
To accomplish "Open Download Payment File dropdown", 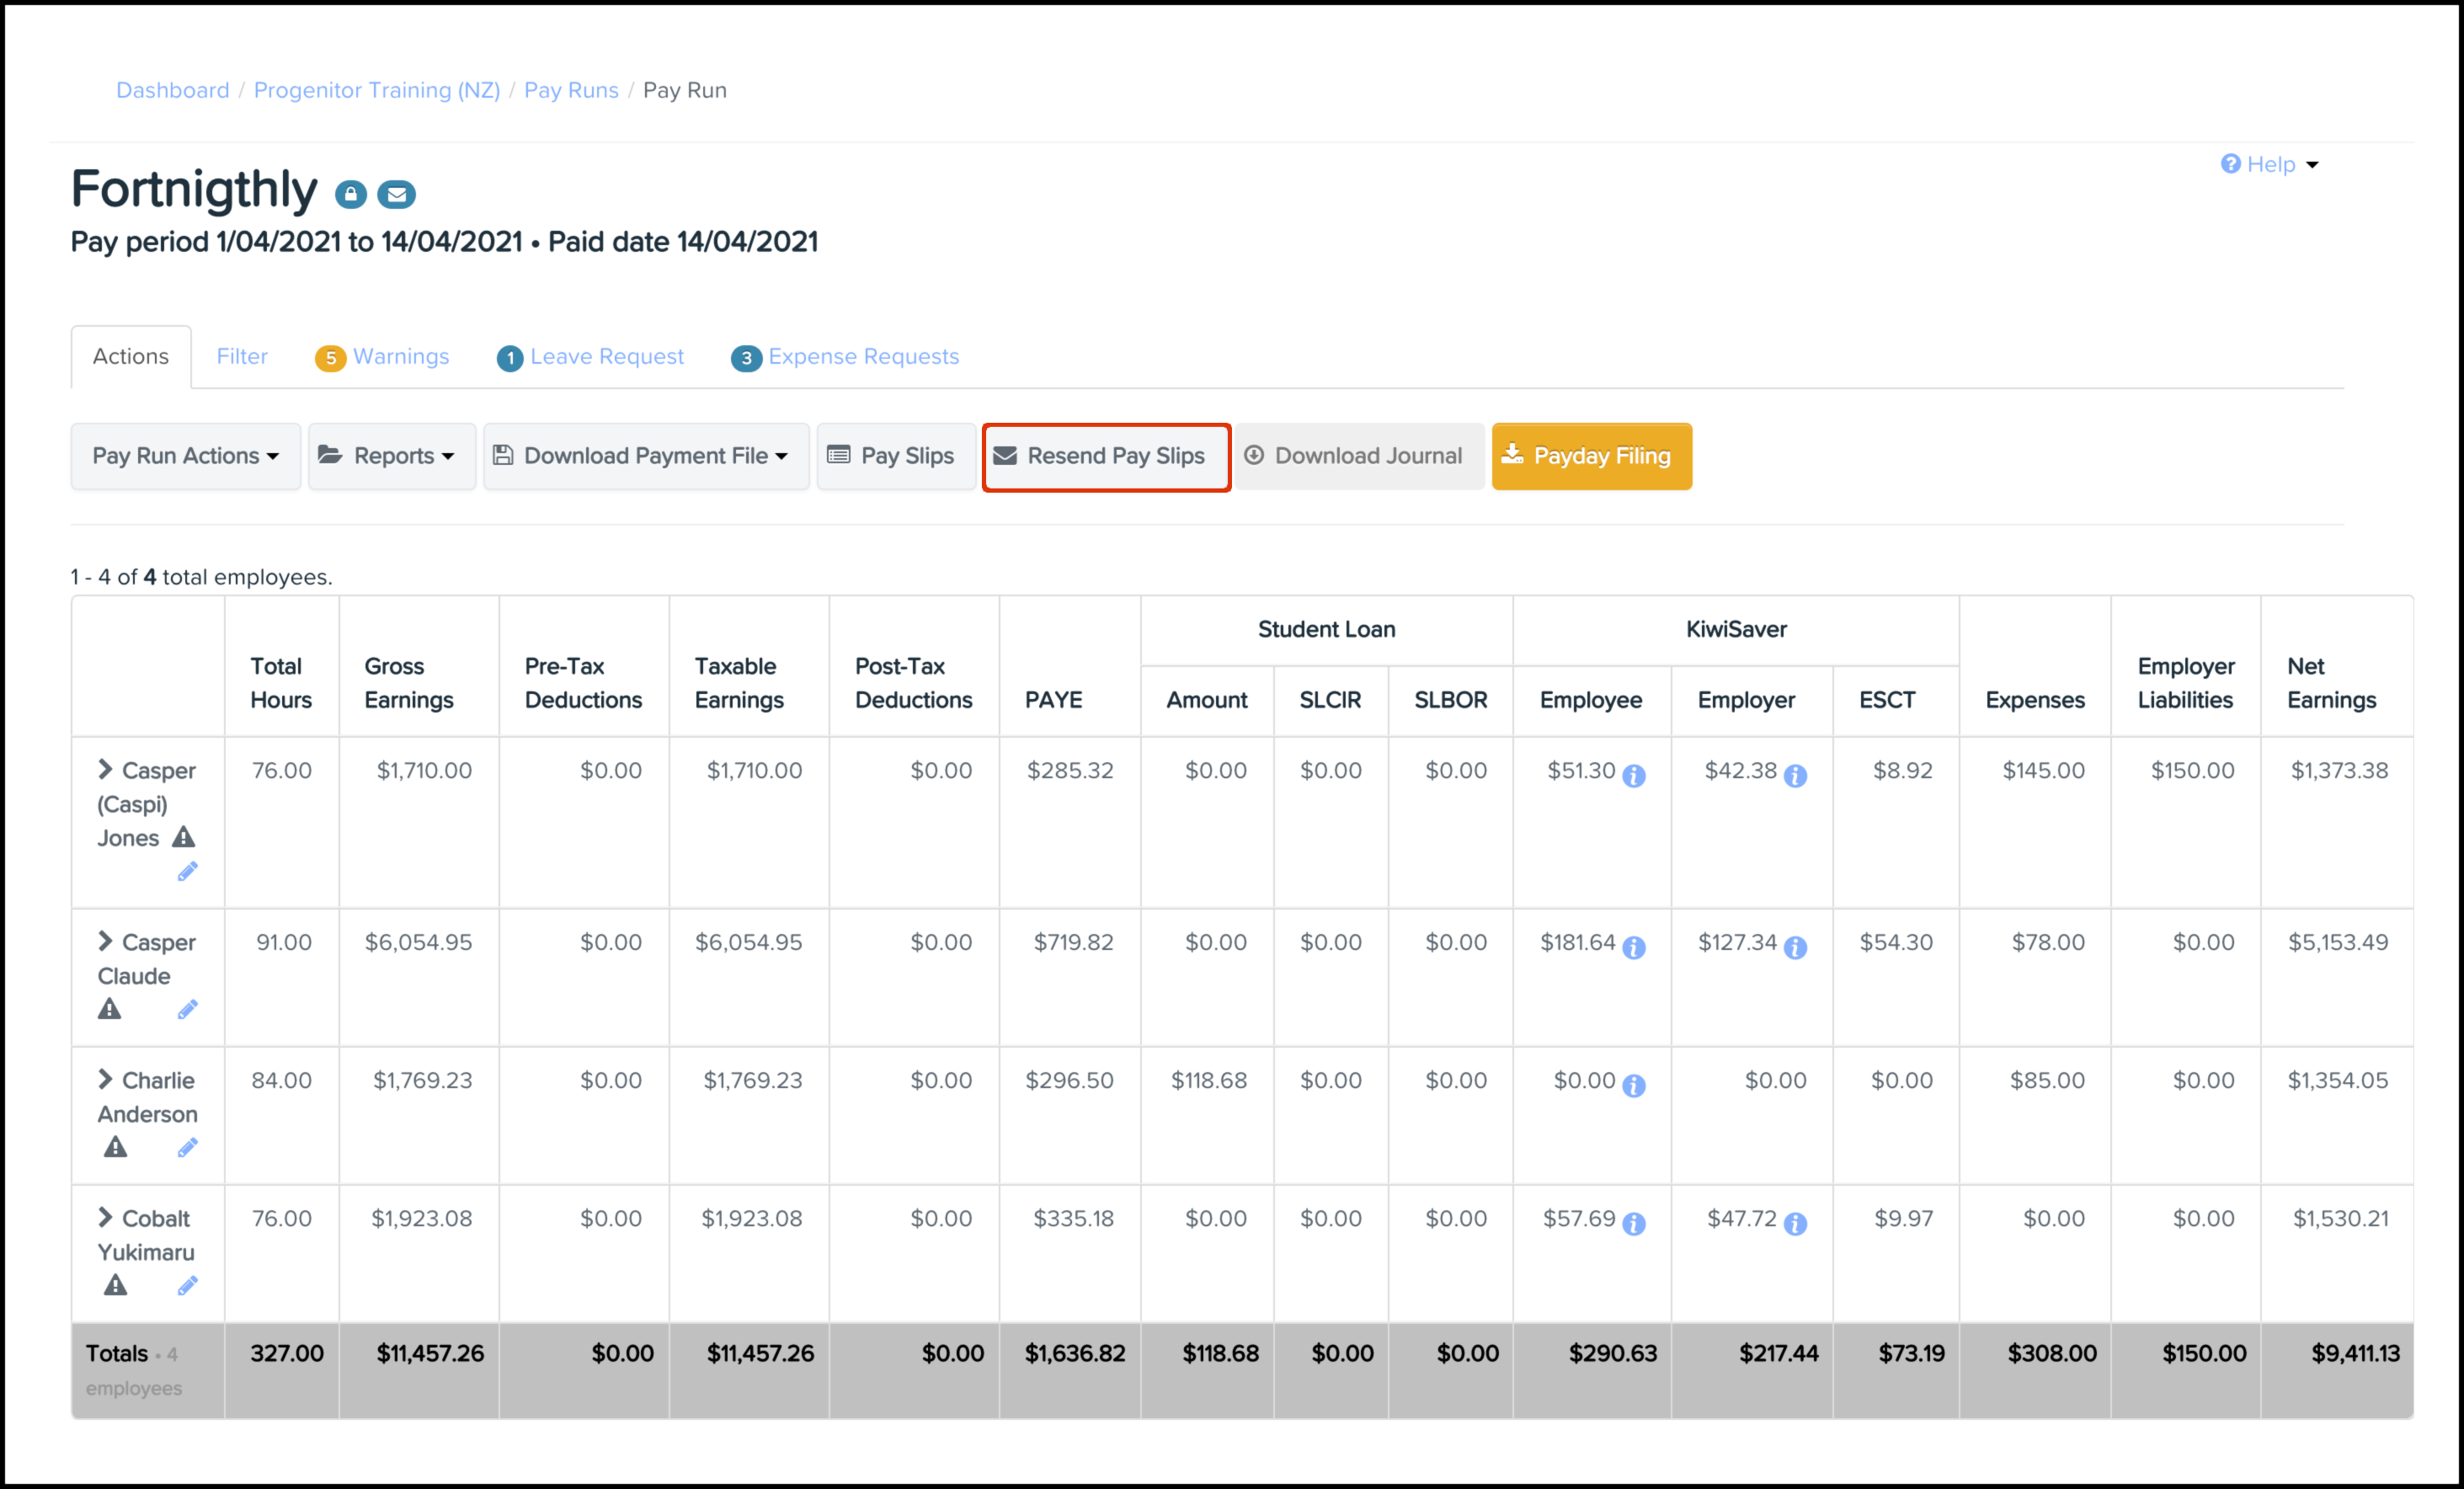I will coord(646,456).
